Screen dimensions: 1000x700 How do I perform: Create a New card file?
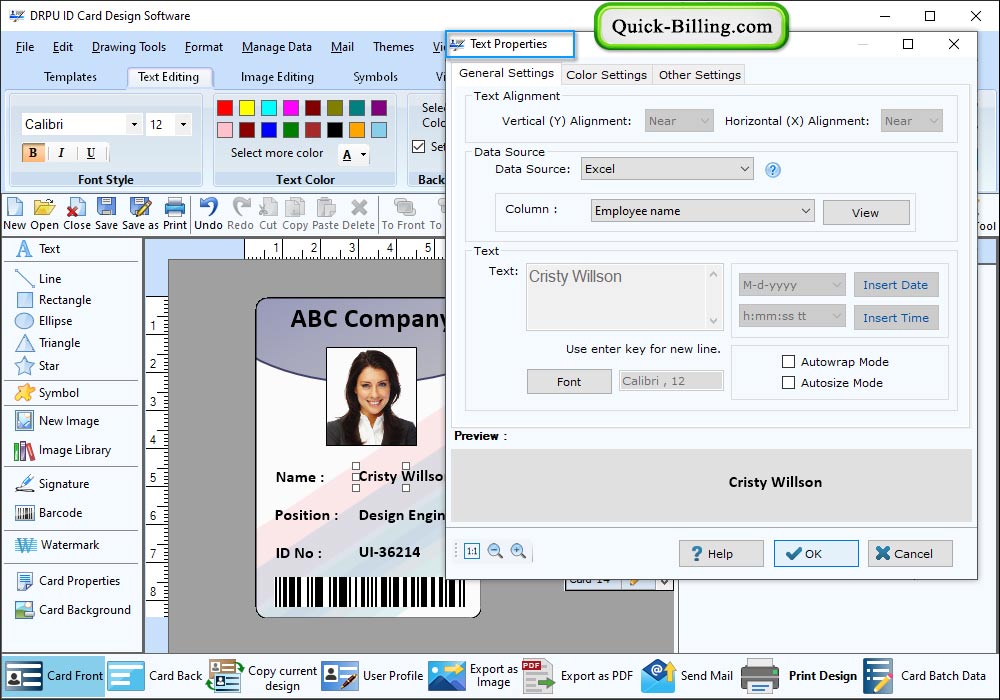tap(14, 214)
